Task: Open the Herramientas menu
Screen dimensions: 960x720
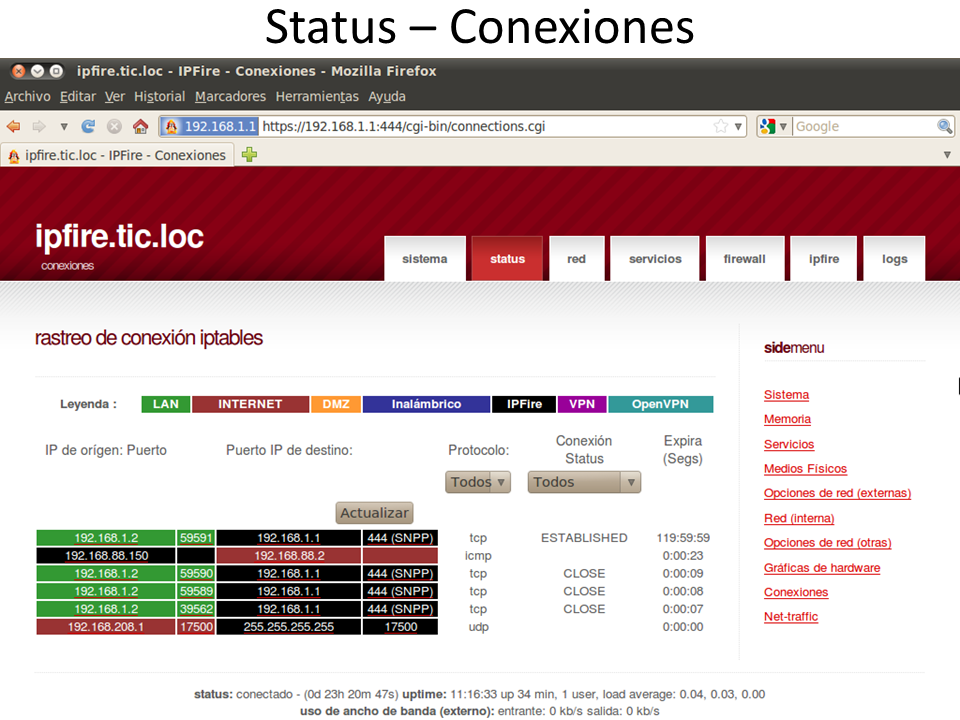Action: pos(316,97)
